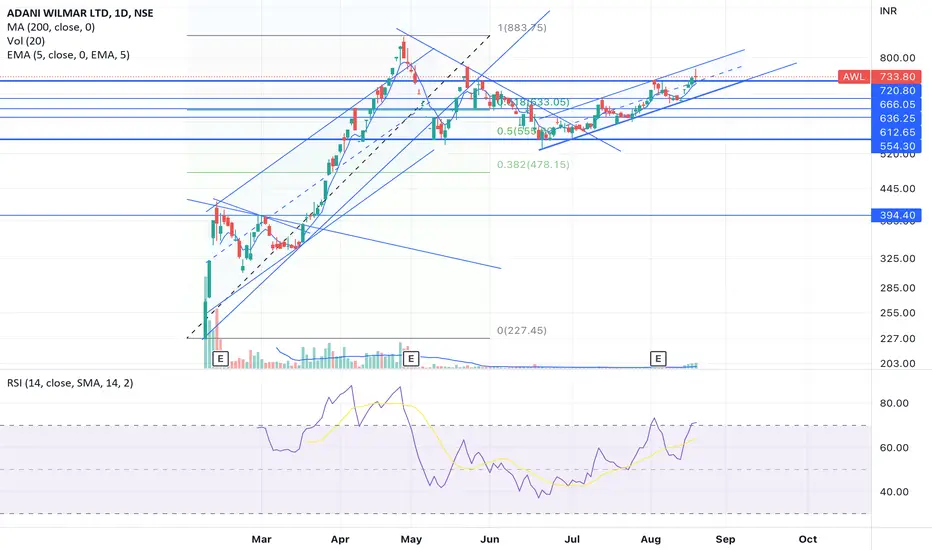Image resolution: width=932 pixels, height=550 pixels.
Task: Click the earnings E marker near August
Action: coord(658,359)
